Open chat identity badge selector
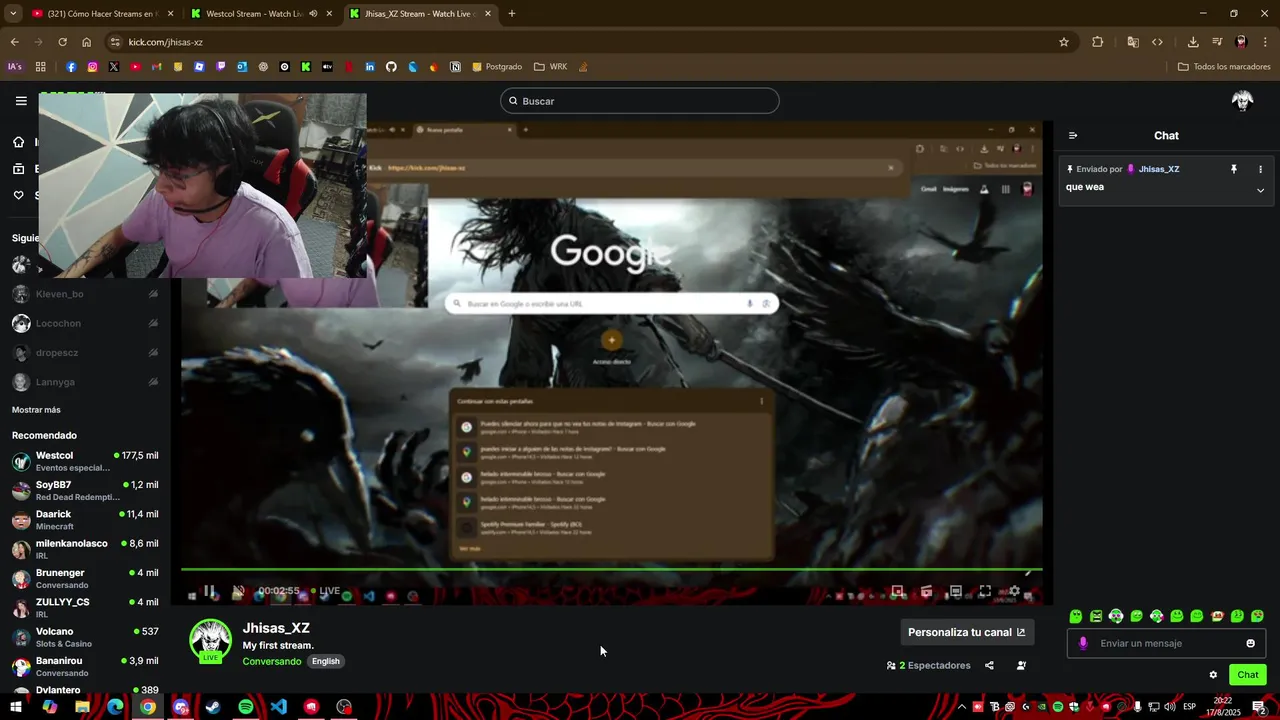Viewport: 1280px width, 720px height. coord(1083,643)
